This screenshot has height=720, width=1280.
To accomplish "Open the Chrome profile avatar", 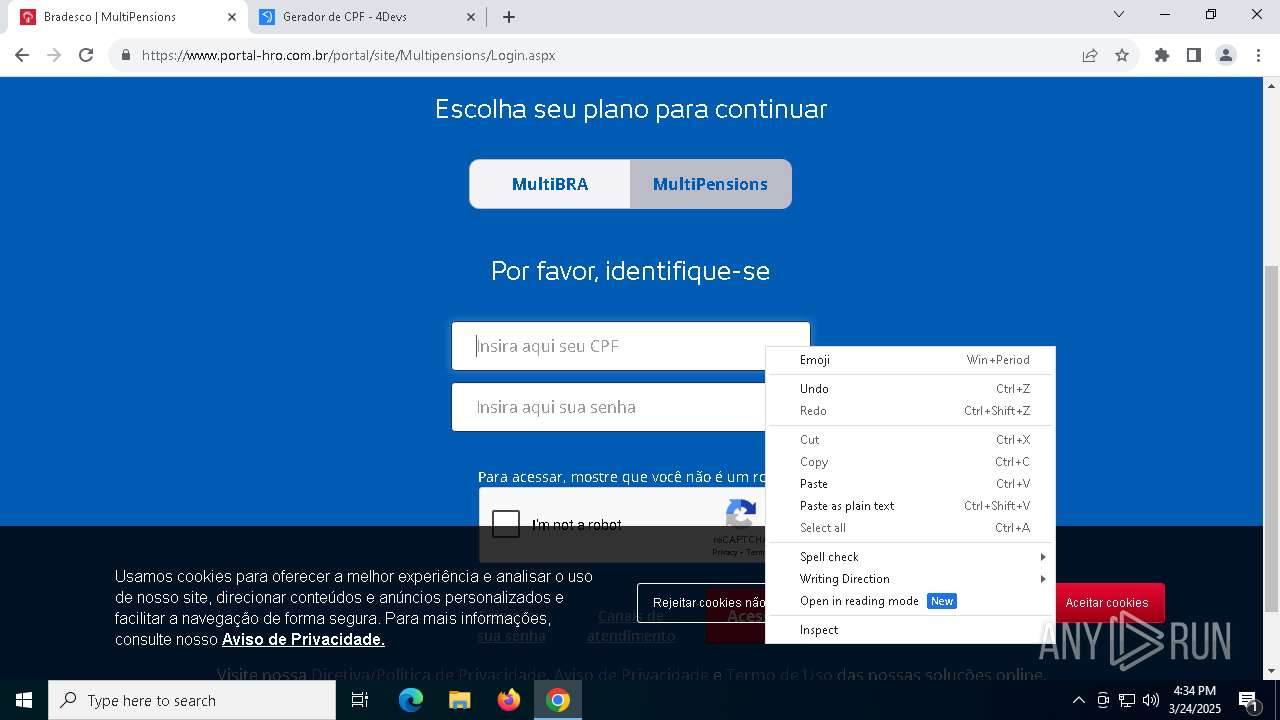I will coord(1226,55).
